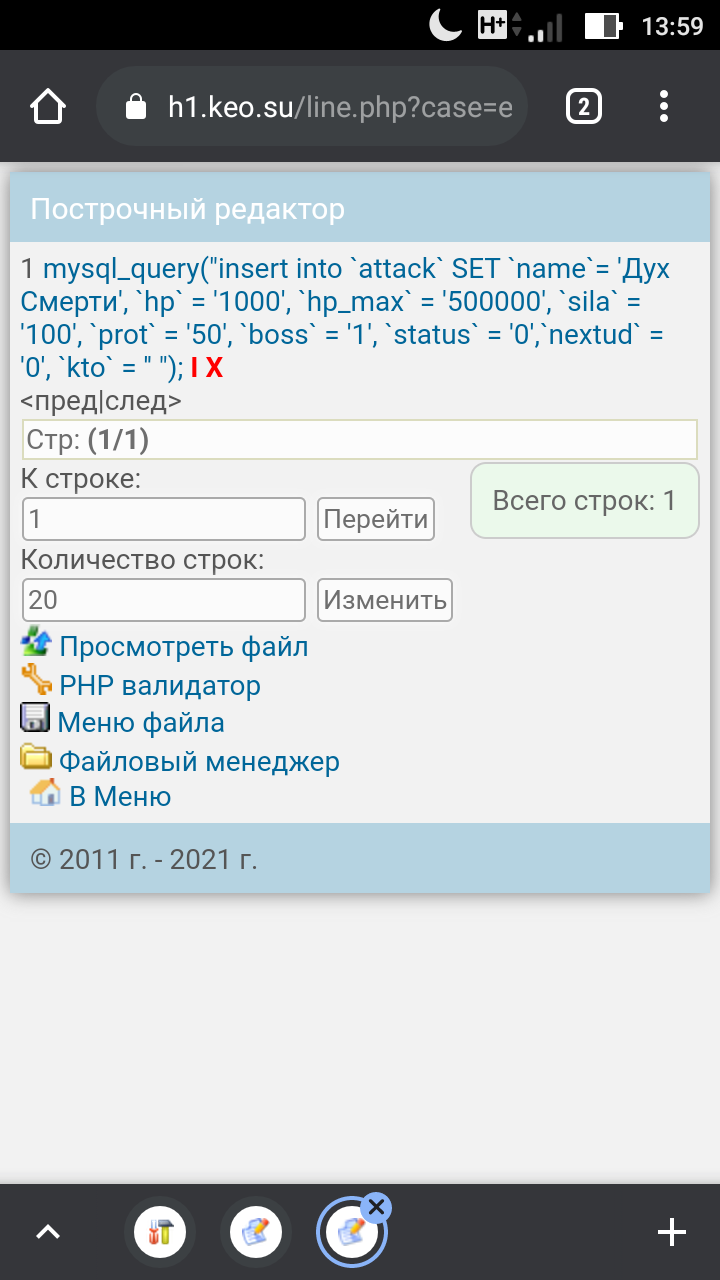Open the Просмотреть файл link
This screenshot has width=720, height=1280.
coord(183,647)
